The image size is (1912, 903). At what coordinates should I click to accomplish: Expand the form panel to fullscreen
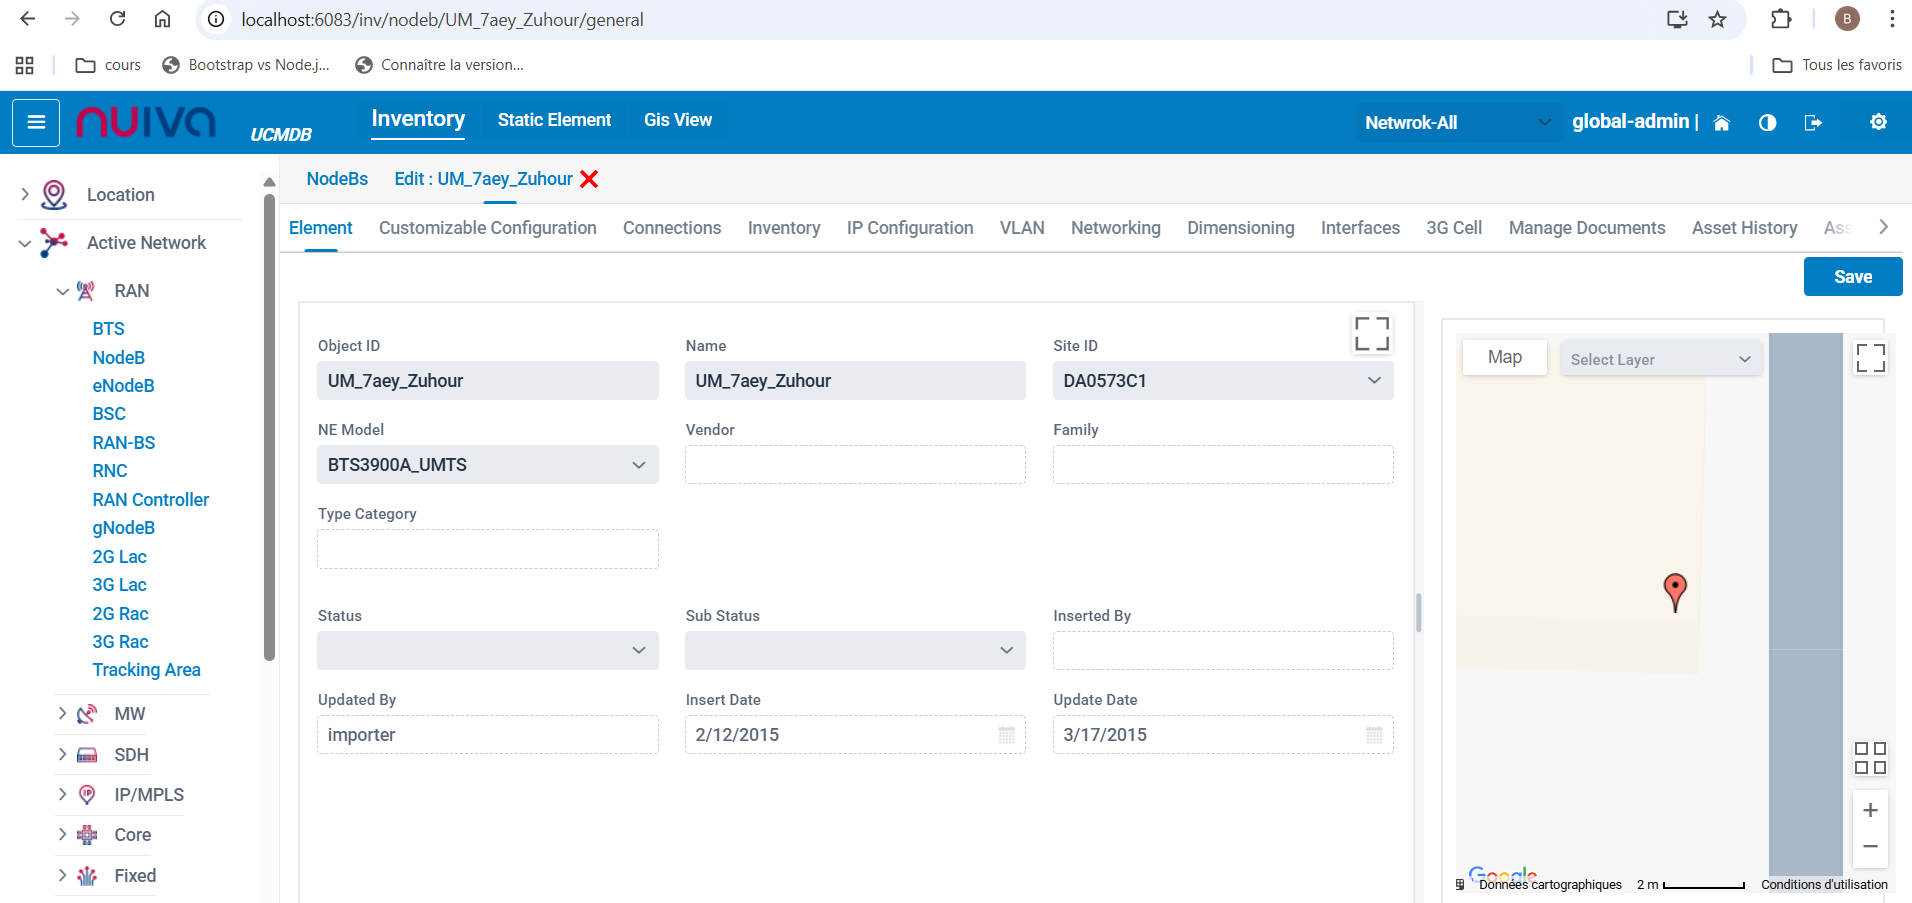click(1371, 334)
